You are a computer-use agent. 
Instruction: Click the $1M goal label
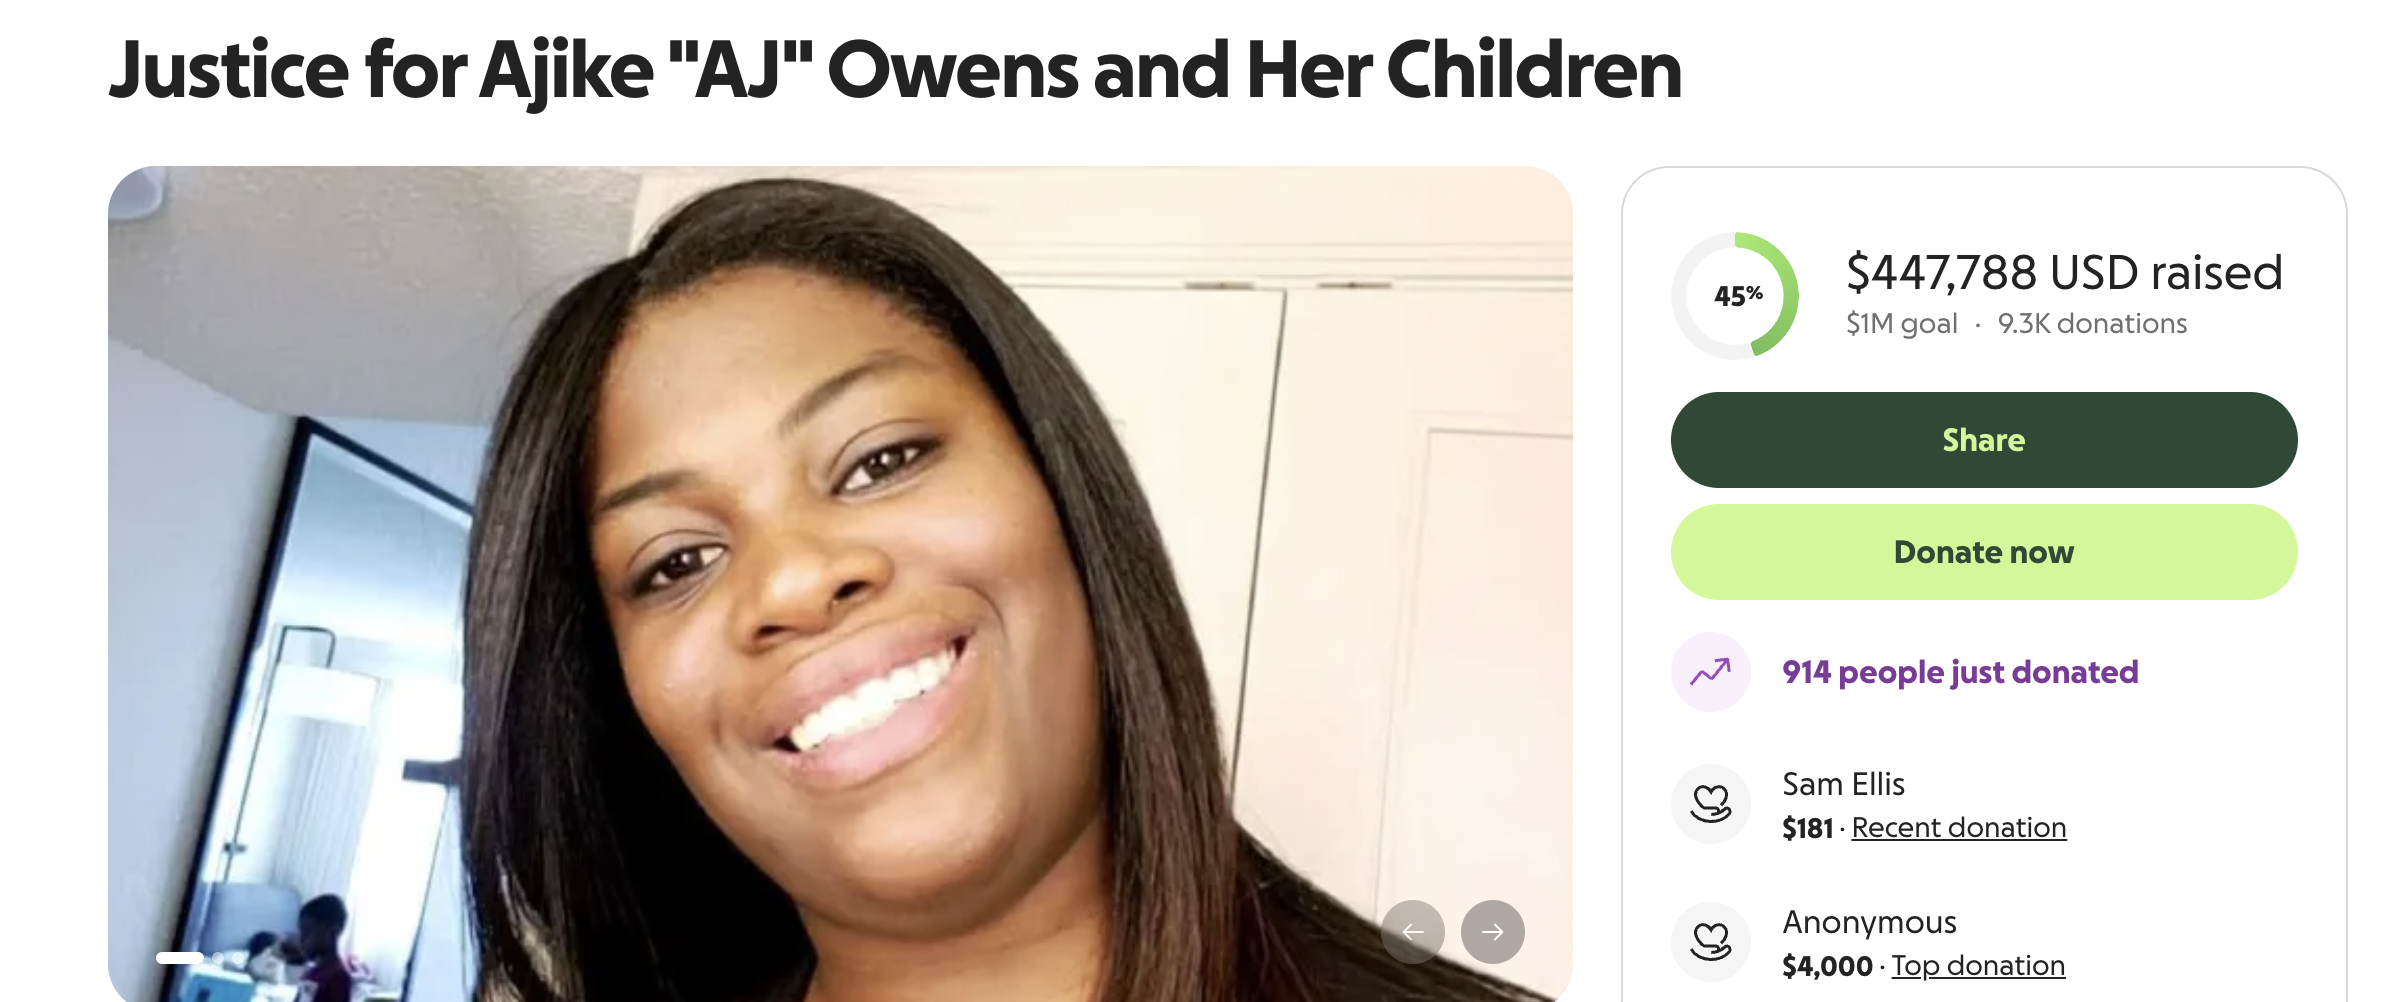1902,324
